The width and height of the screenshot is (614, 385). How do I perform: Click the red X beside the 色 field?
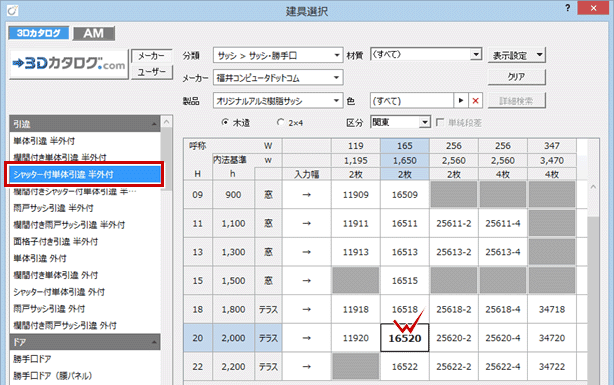pos(475,101)
